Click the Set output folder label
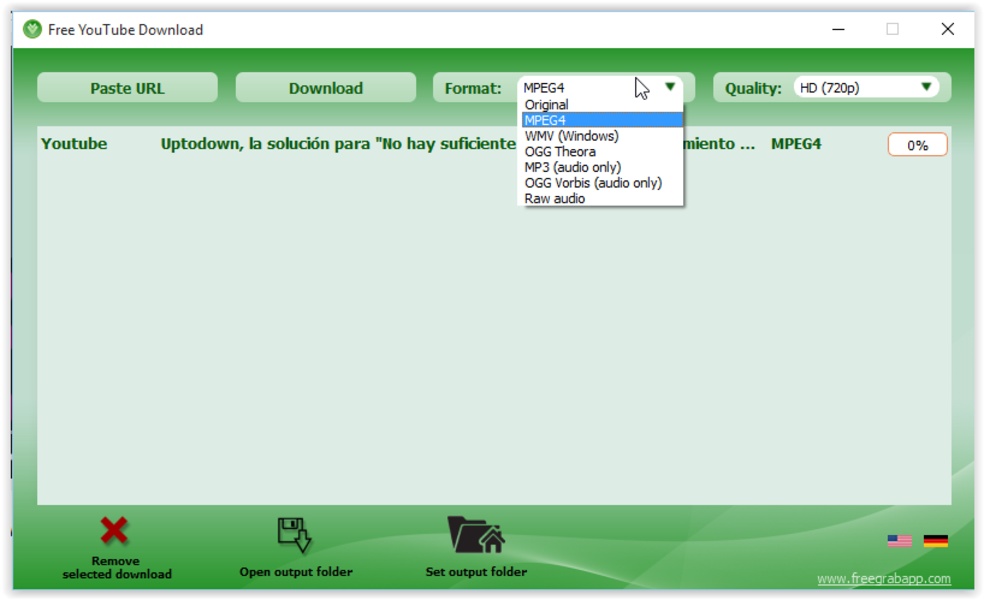The width and height of the screenshot is (984, 600). (476, 572)
